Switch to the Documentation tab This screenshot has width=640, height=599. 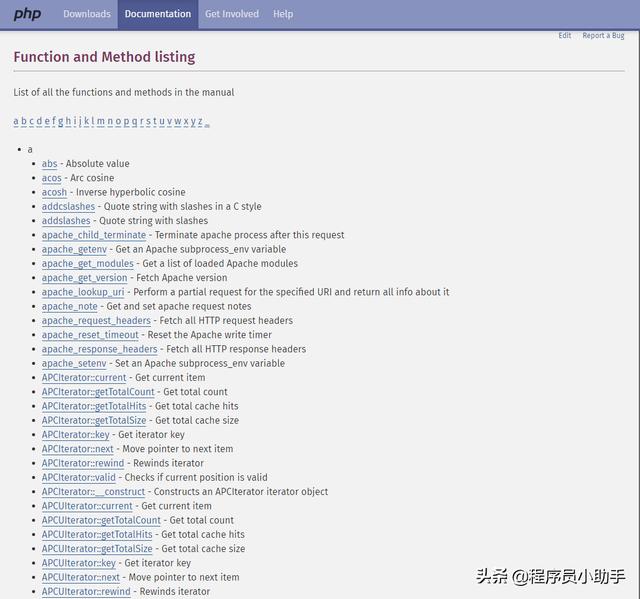[158, 14]
